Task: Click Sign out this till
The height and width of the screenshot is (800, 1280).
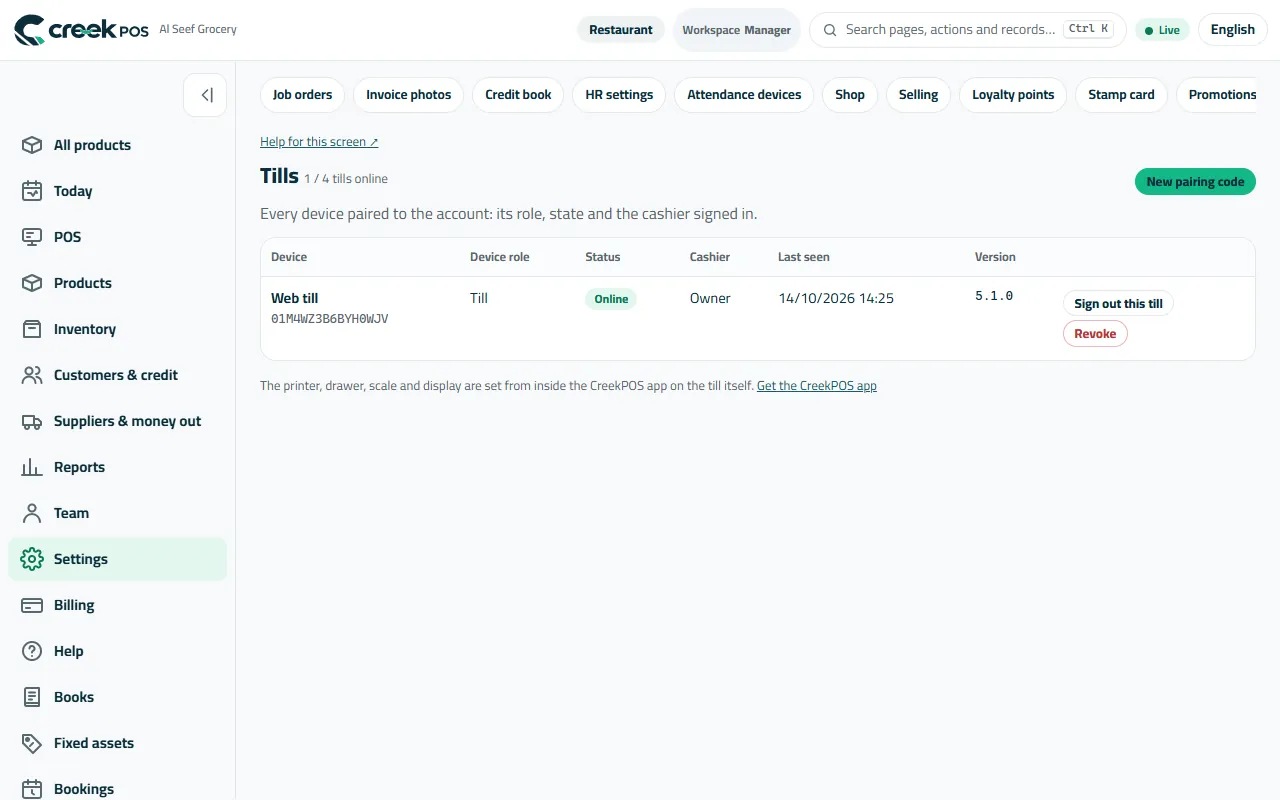Action: tap(1118, 304)
